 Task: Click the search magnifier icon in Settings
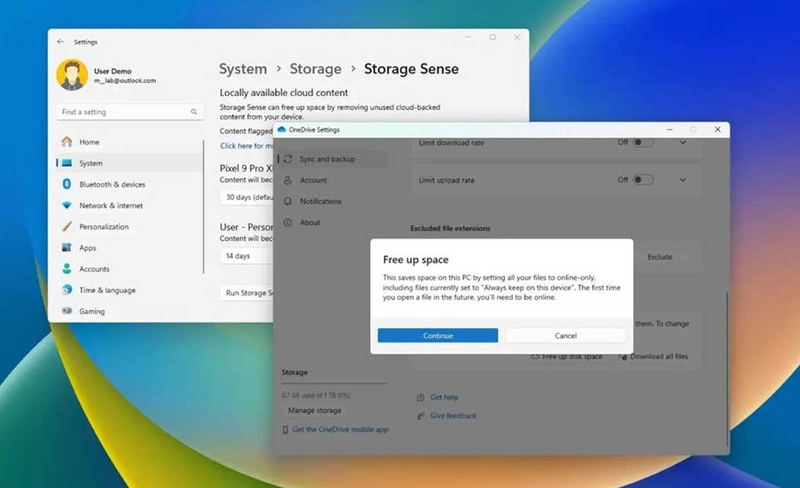tap(194, 112)
